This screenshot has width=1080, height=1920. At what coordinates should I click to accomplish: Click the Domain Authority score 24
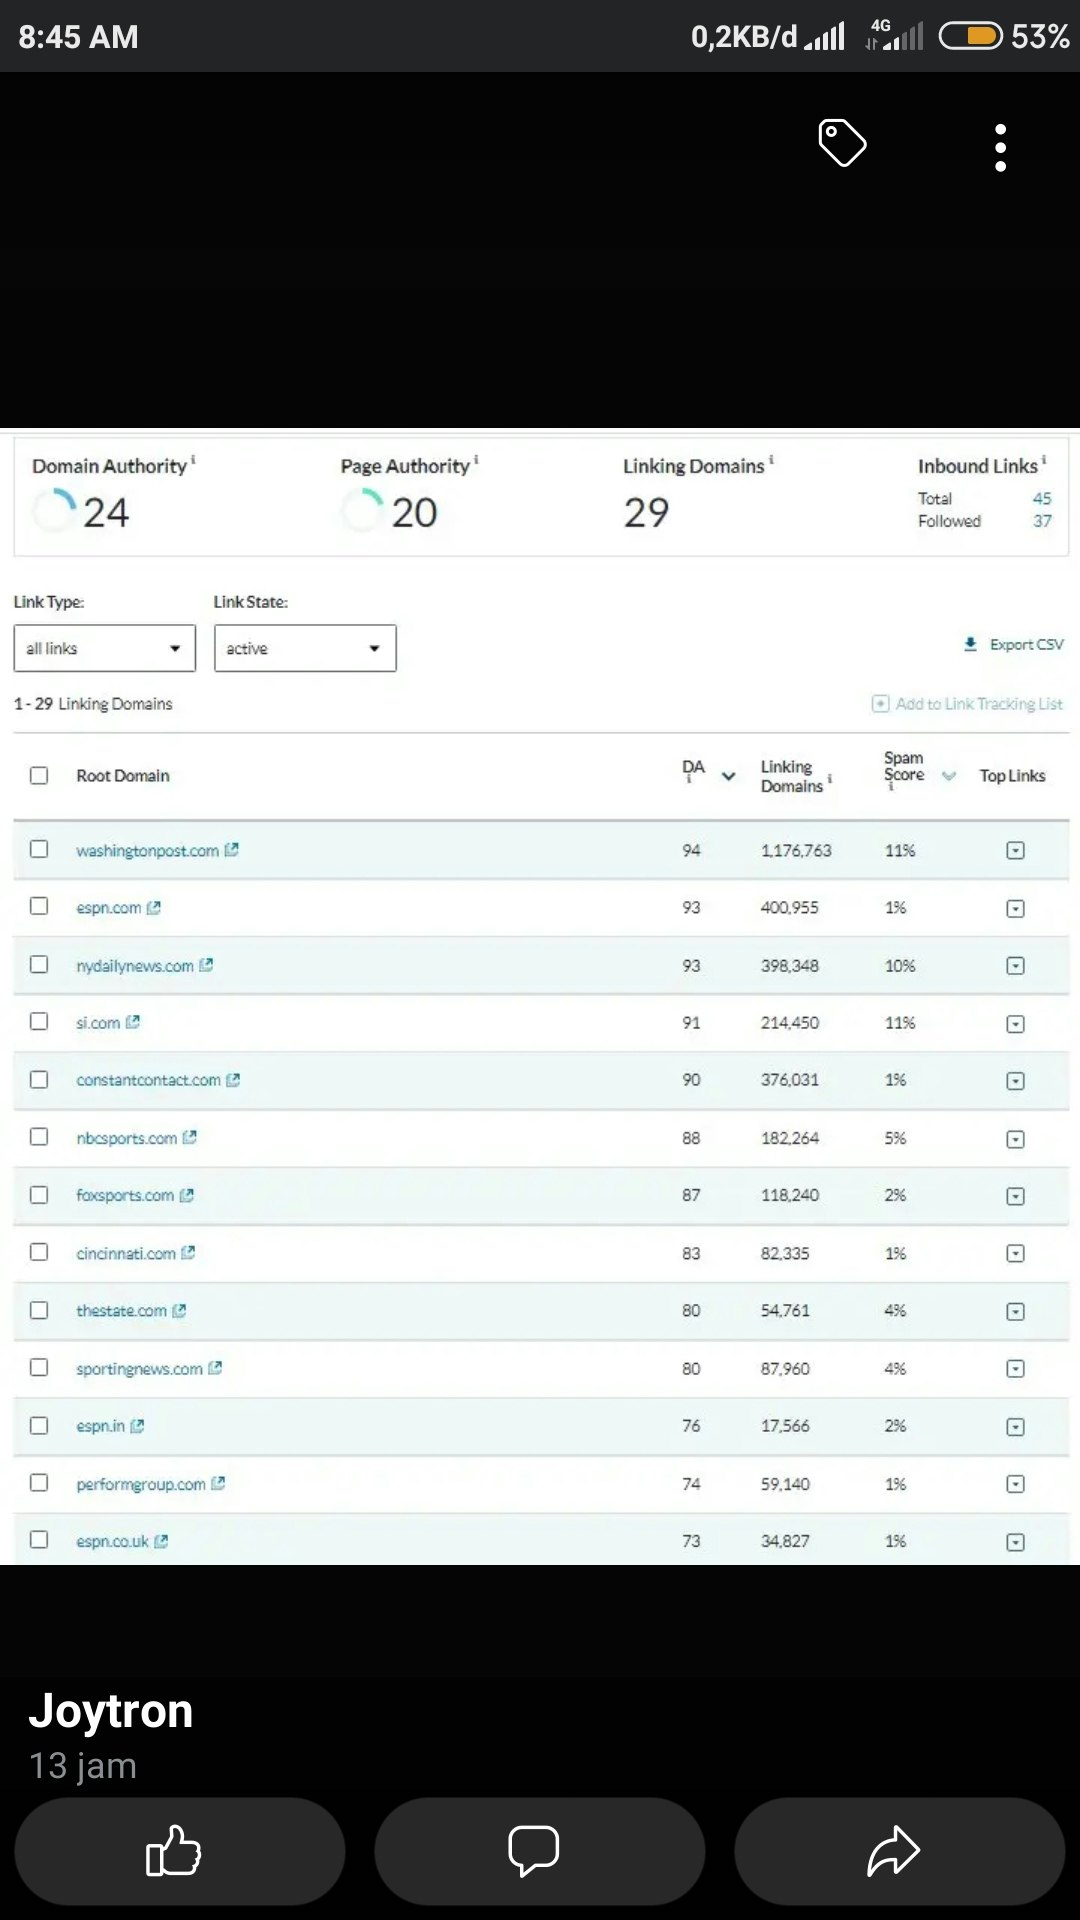(106, 513)
